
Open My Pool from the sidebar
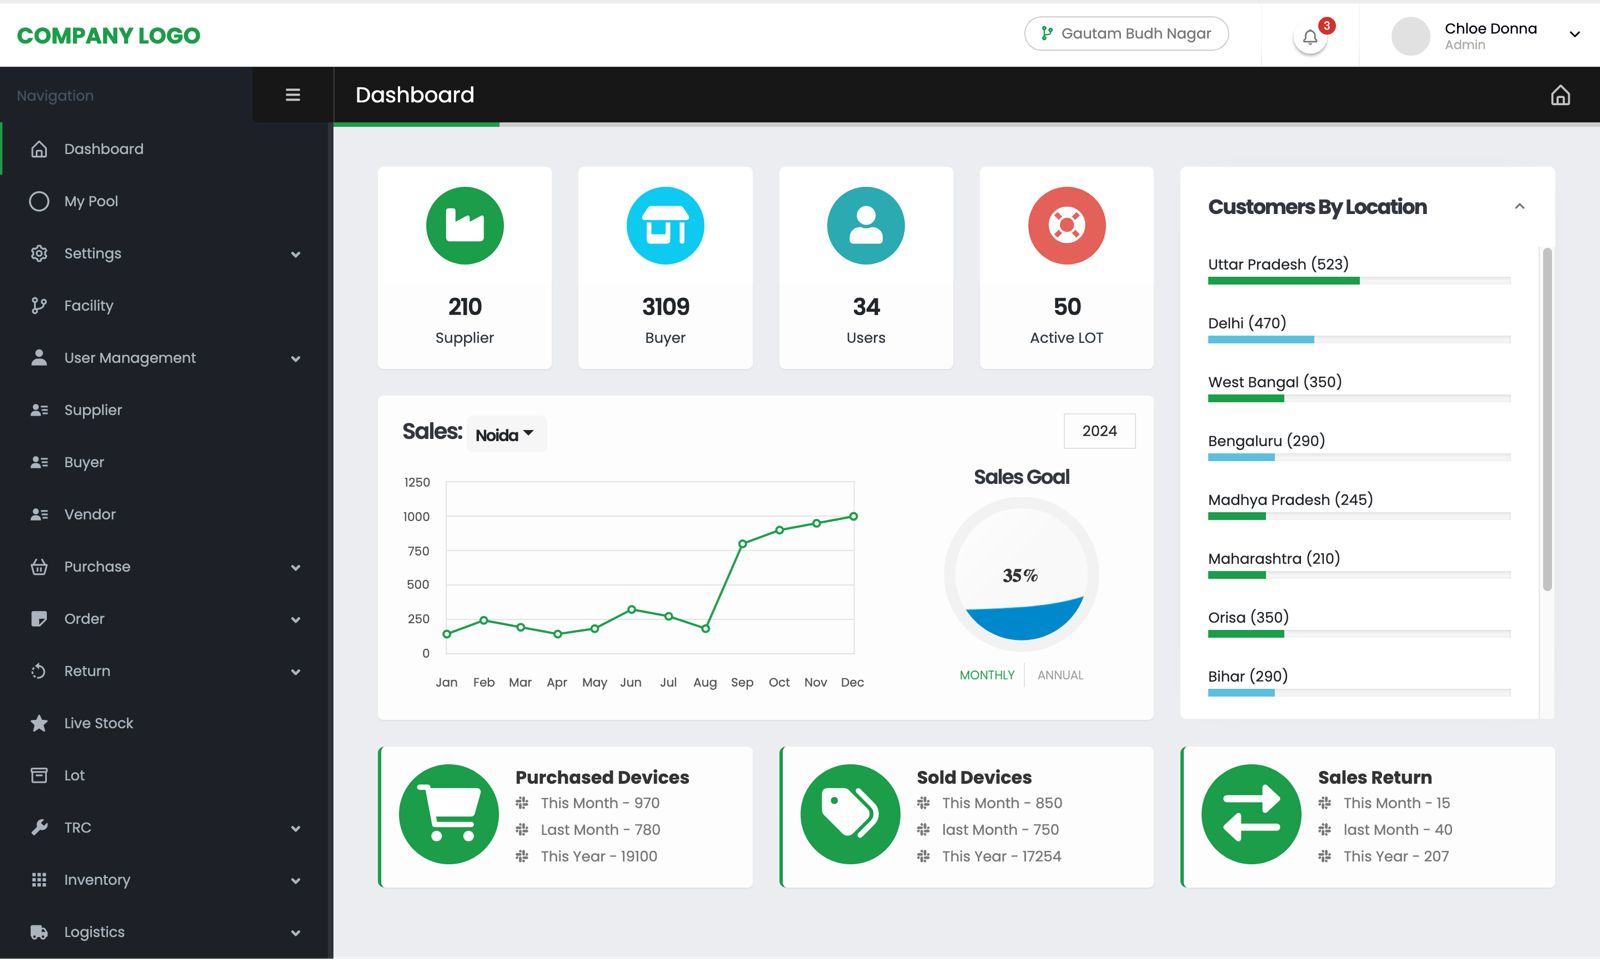pos(91,202)
